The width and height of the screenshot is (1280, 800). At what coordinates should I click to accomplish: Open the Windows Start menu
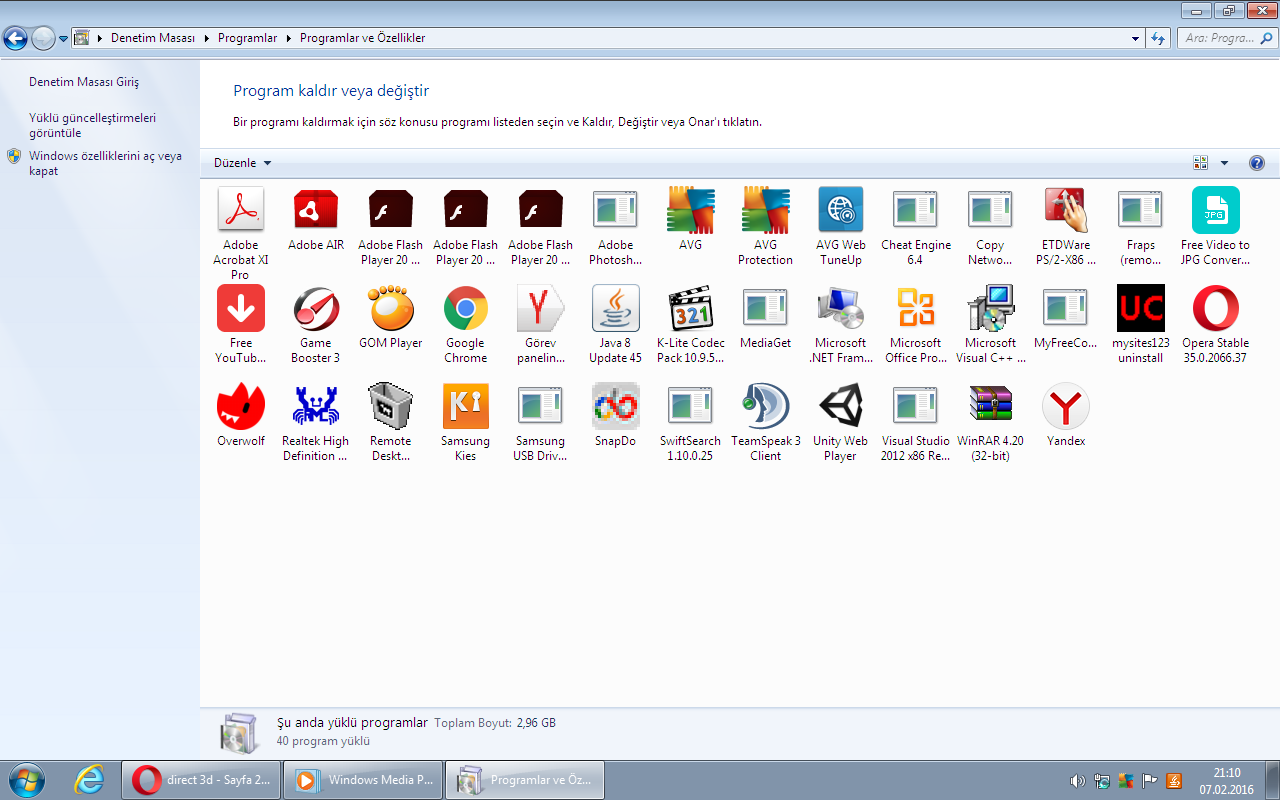[x=26, y=780]
